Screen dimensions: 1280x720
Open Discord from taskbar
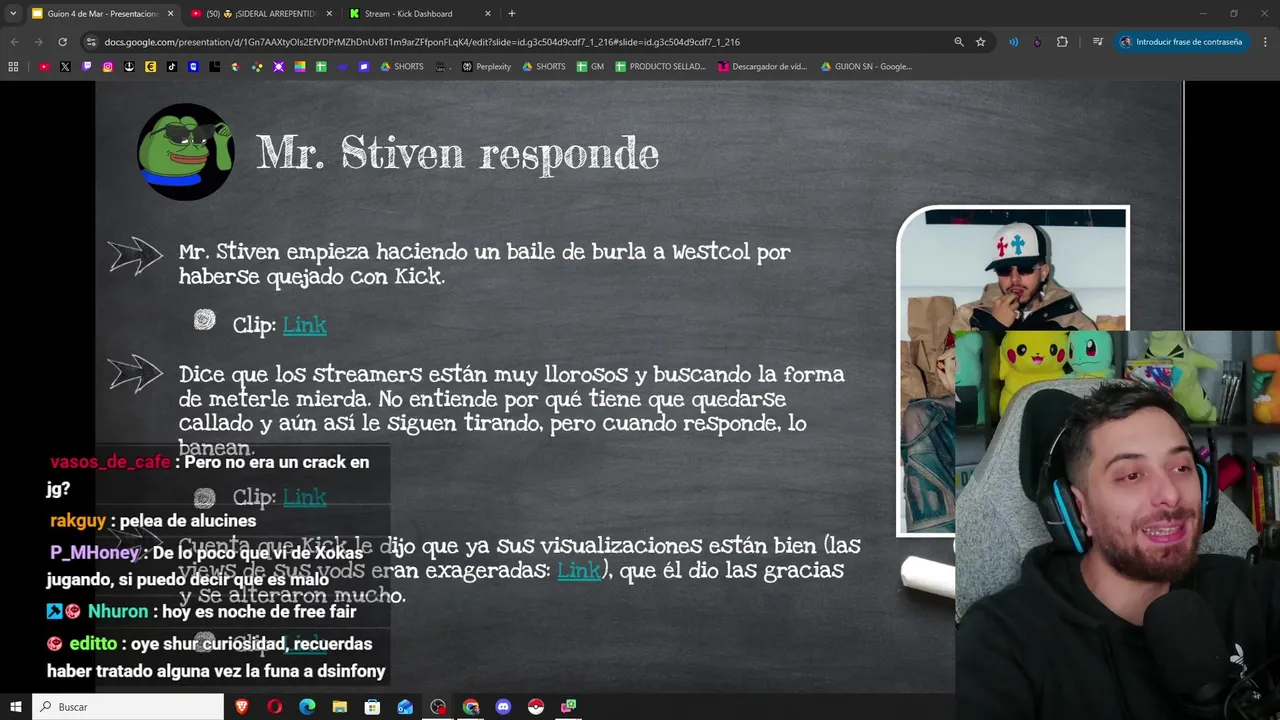coord(503,707)
